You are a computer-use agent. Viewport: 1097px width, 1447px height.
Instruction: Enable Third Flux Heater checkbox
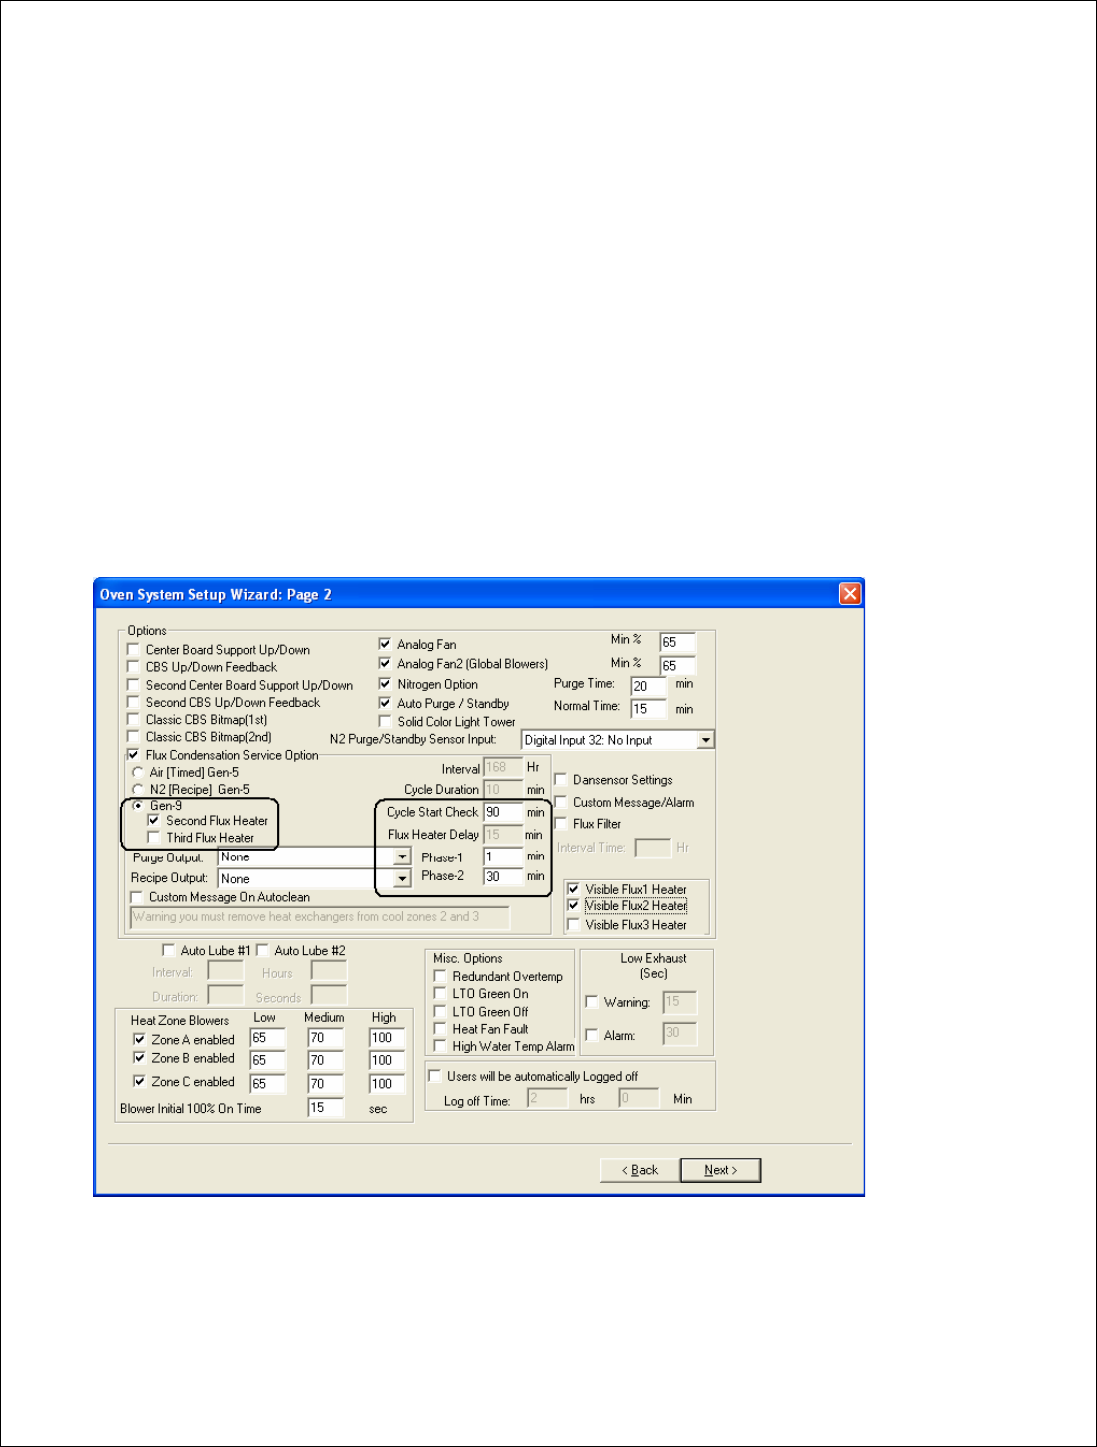pos(154,838)
